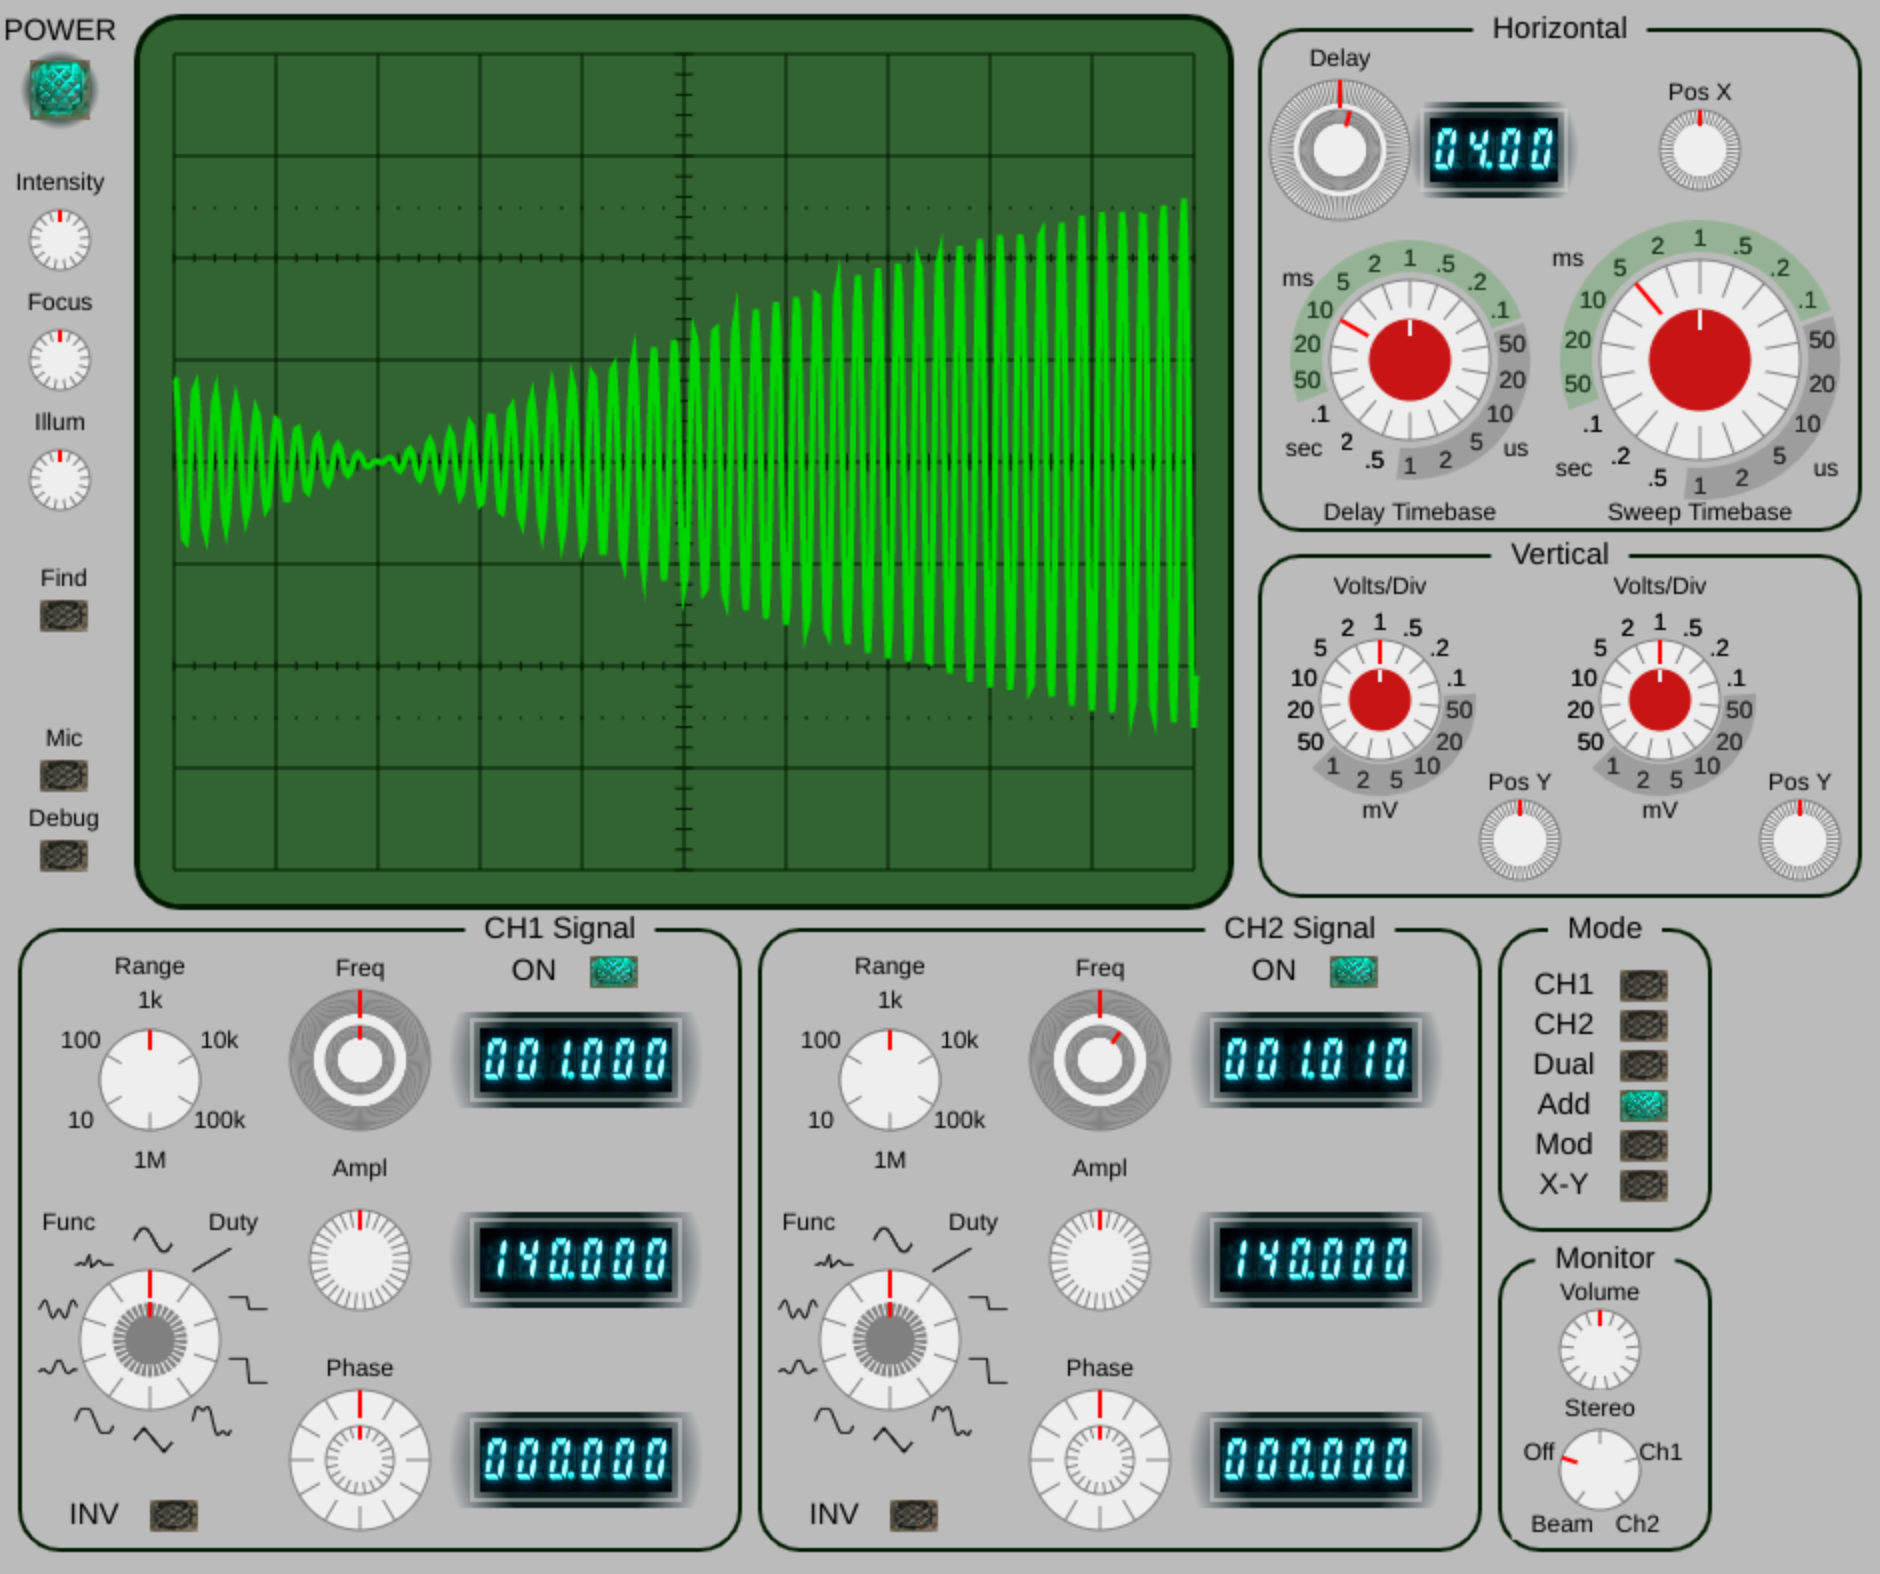Viewport: 1880px width, 1574px height.
Task: Click the Monitor Volume knob
Action: click(1600, 1350)
